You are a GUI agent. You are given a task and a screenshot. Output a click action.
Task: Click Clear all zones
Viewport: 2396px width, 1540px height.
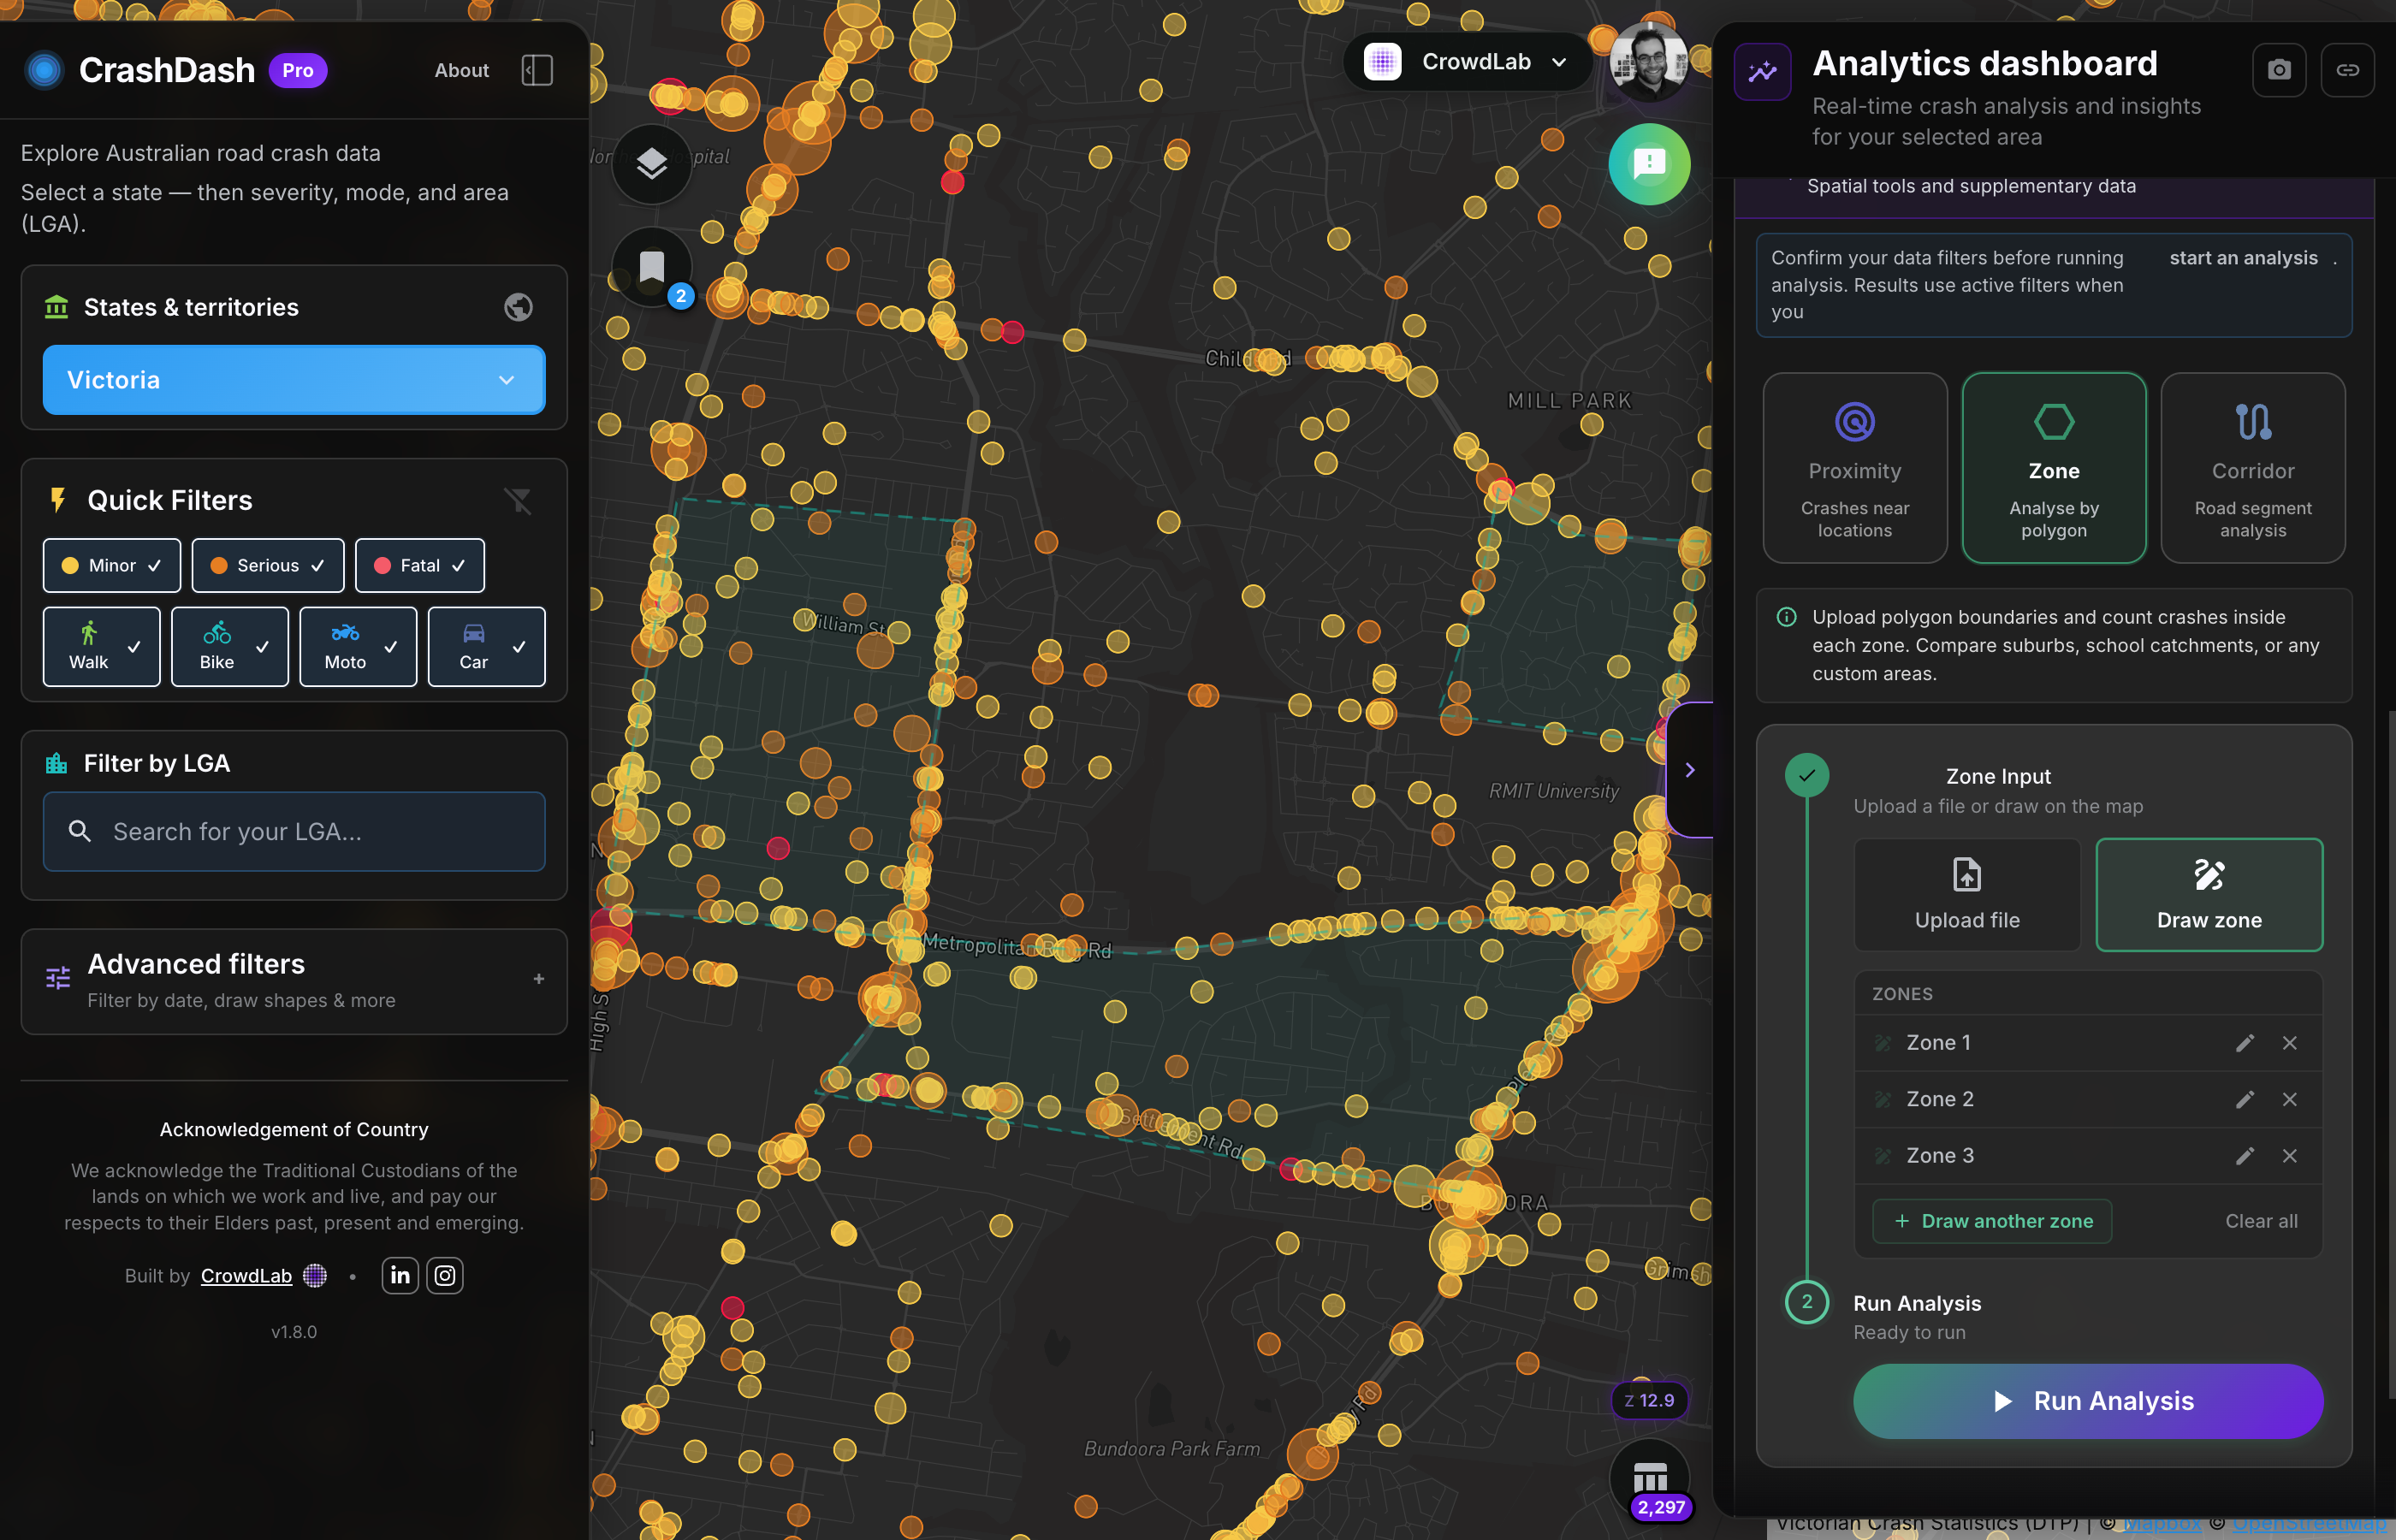click(x=2261, y=1221)
